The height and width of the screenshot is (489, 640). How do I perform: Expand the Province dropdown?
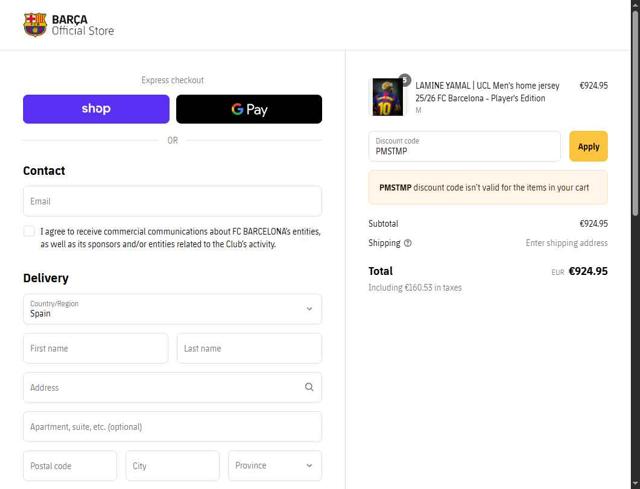[275, 466]
